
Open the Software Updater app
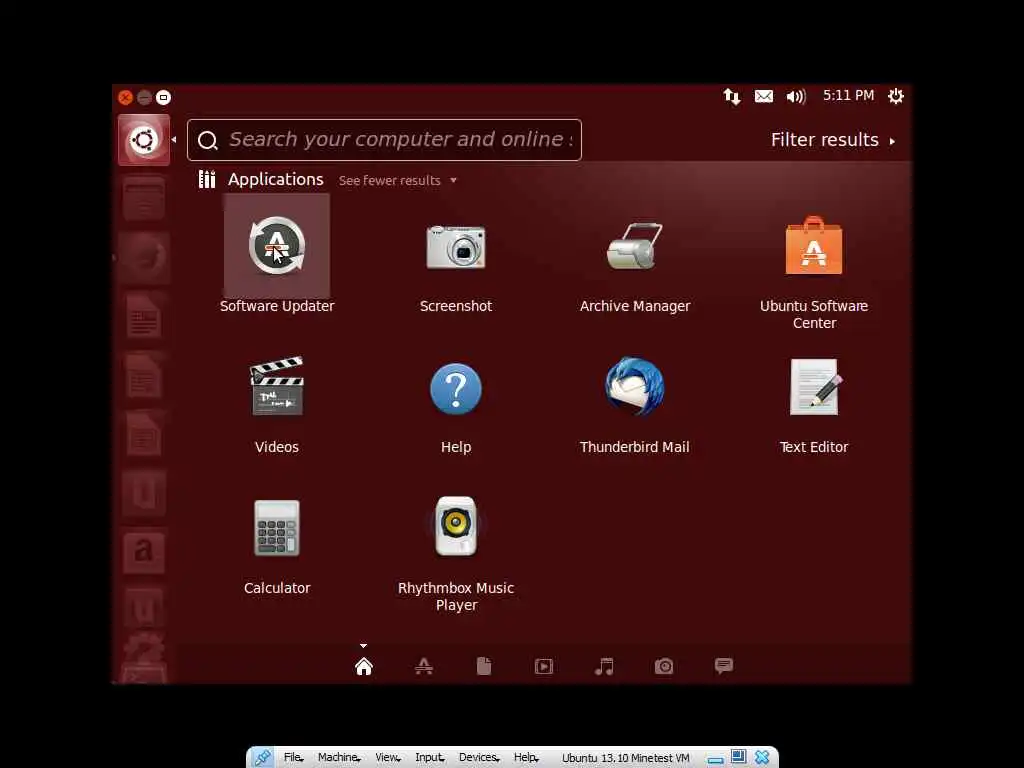pos(277,246)
